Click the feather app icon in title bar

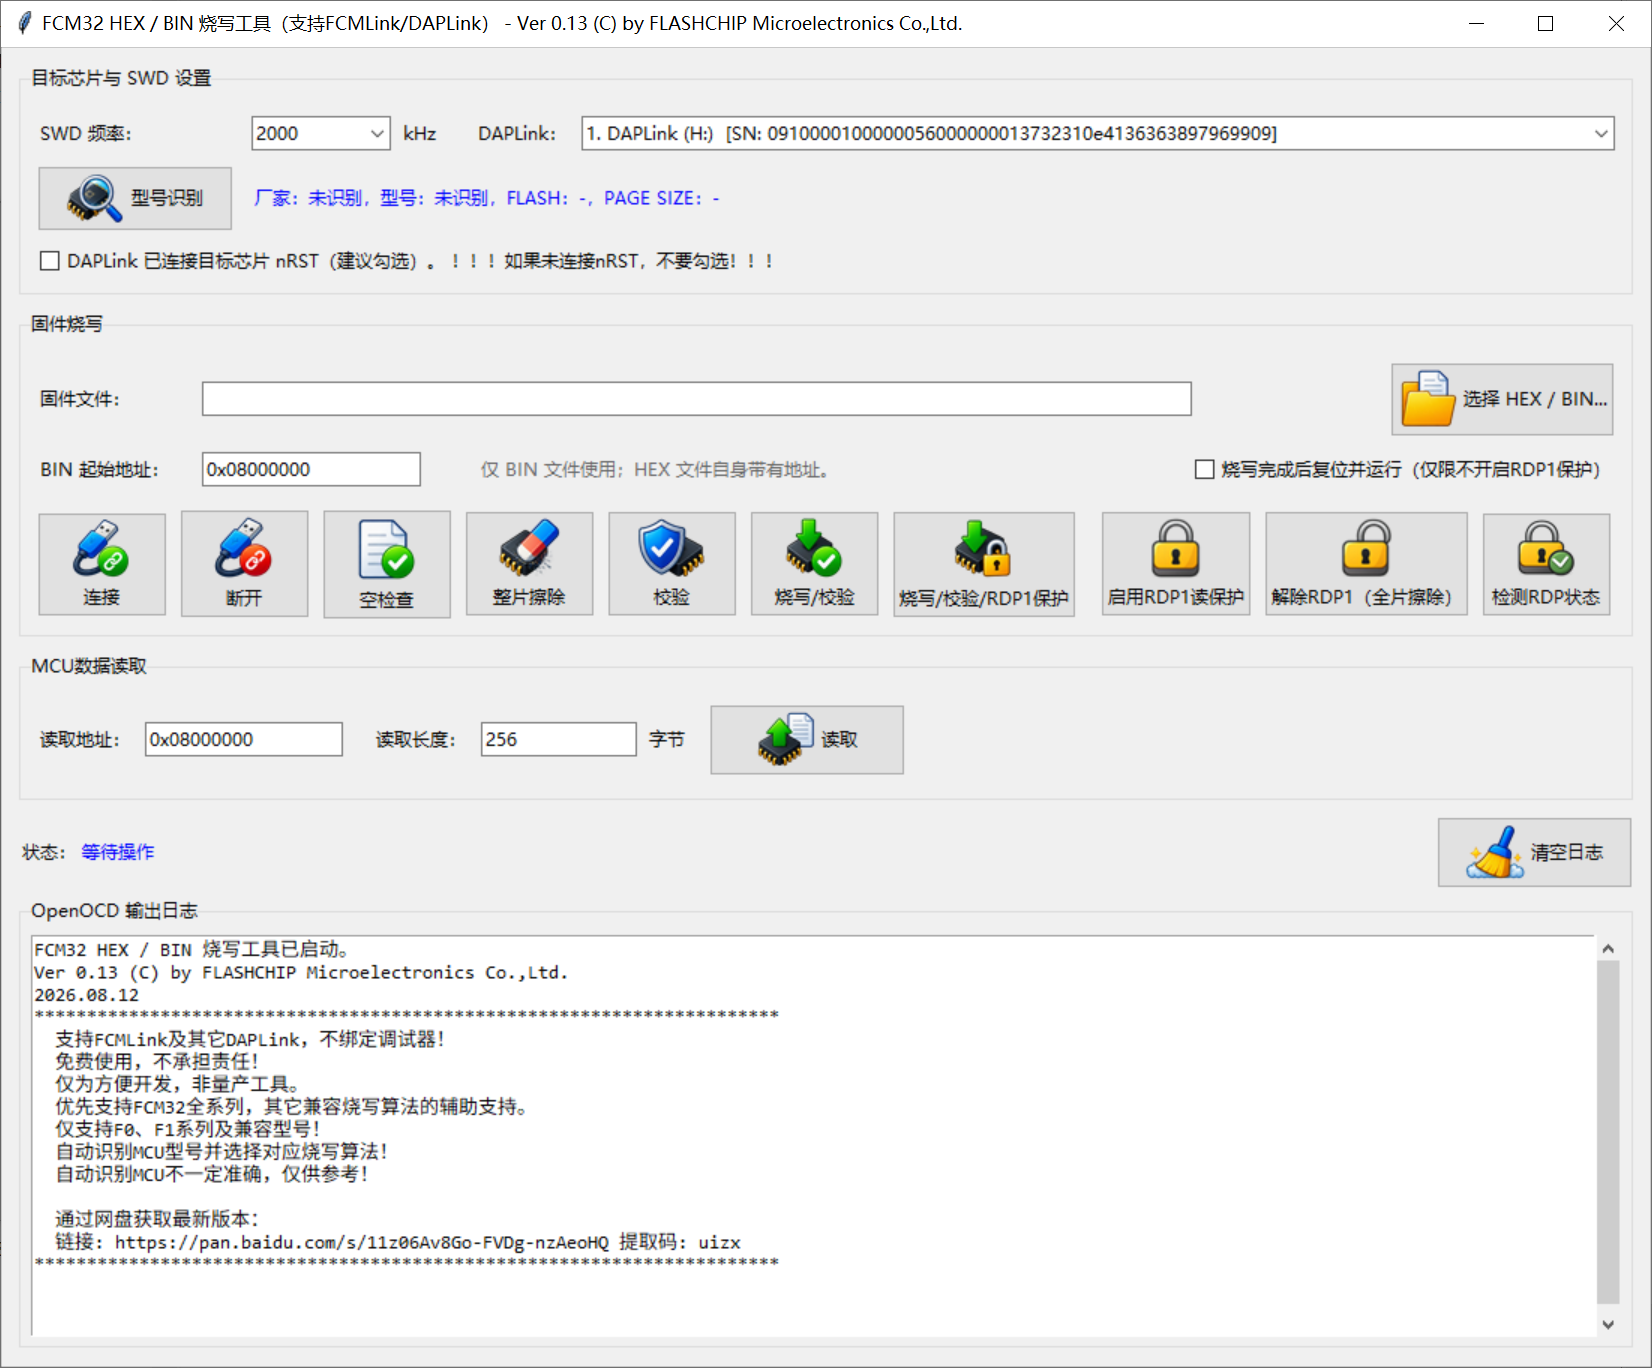[24, 23]
